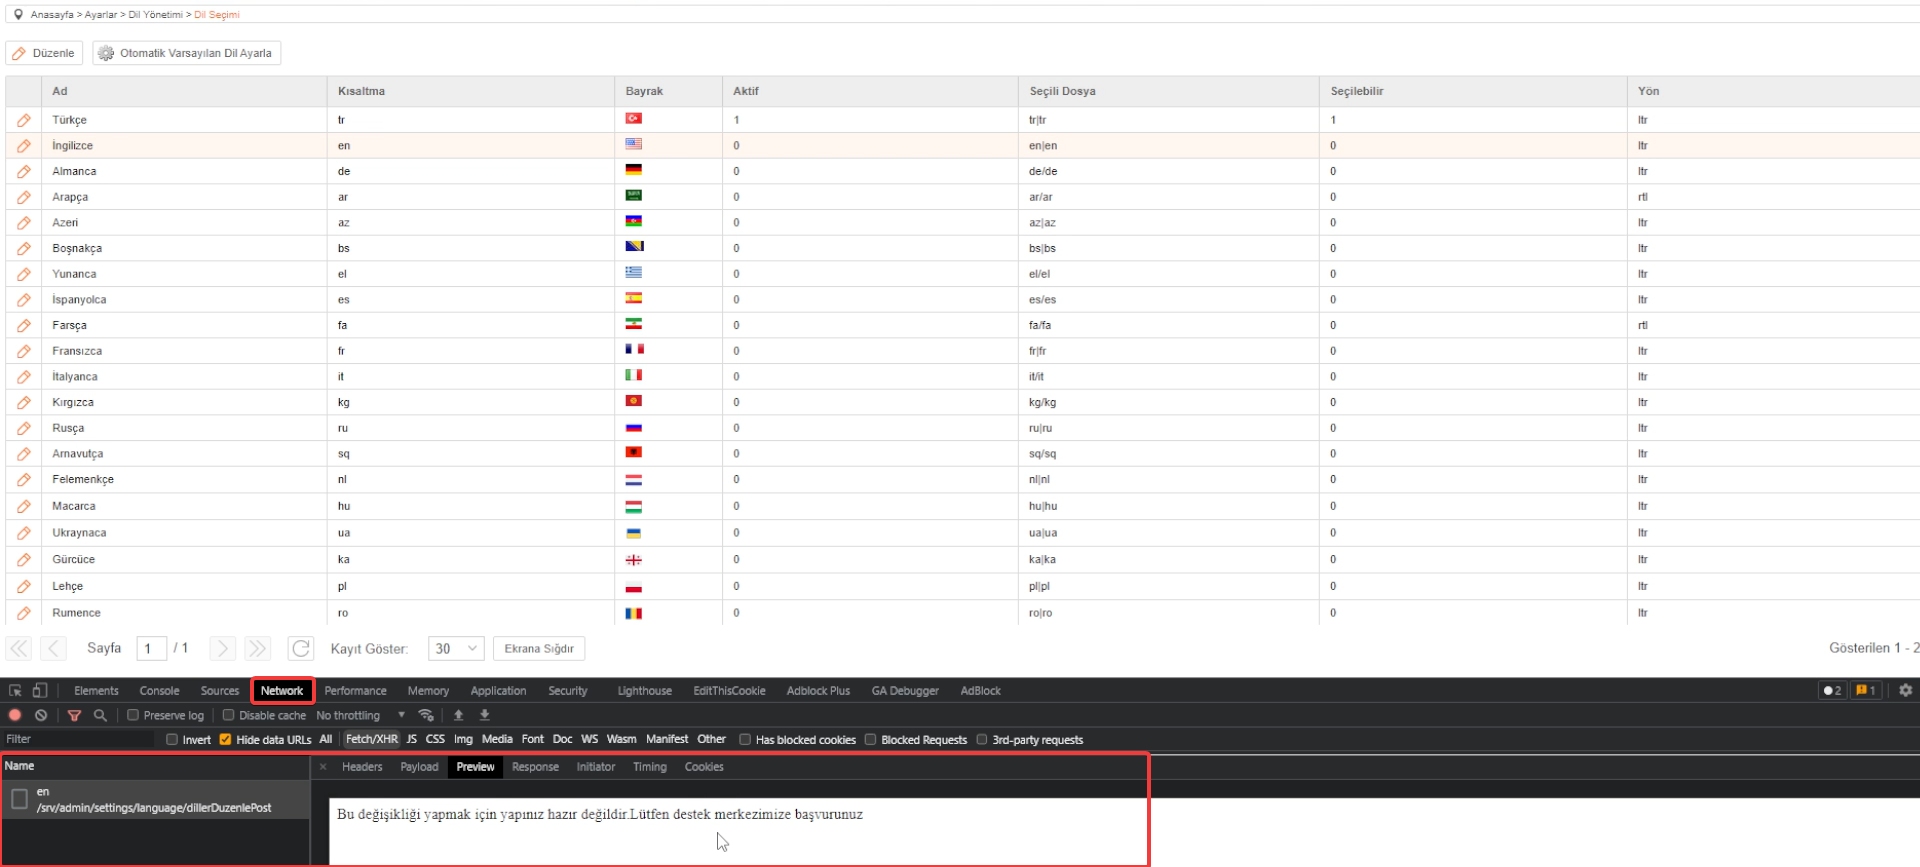This screenshot has height=867, width=1920.
Task: Open the Kayıt Göster 30 dropdown
Action: click(456, 649)
